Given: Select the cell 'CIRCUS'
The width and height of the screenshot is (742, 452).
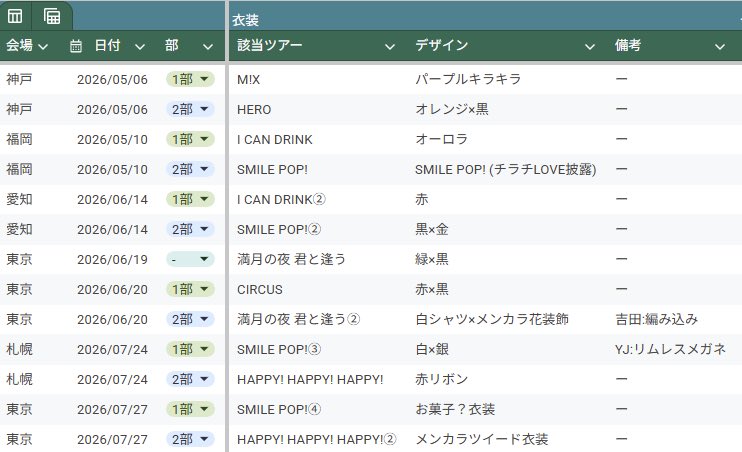Looking at the screenshot, I should tap(260, 290).
